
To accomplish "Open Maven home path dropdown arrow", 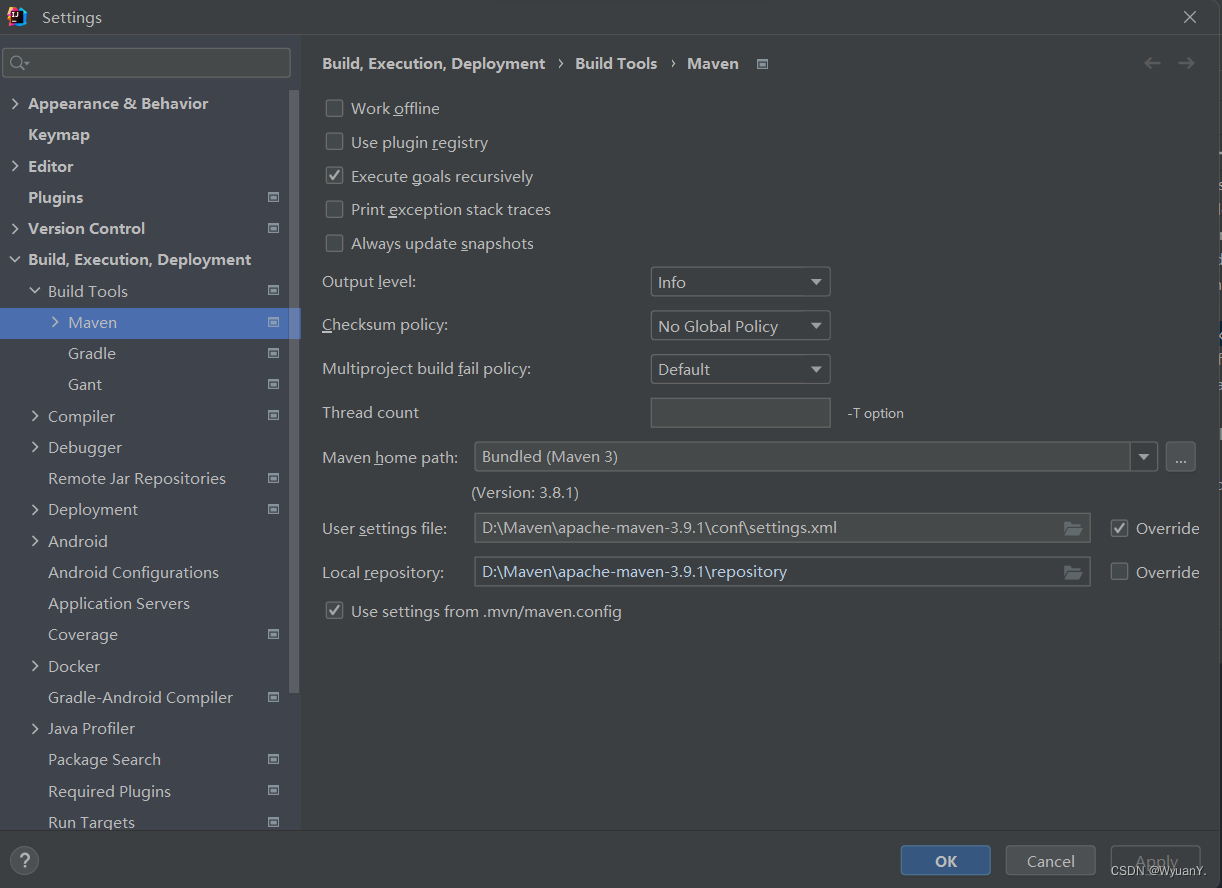I will (x=1144, y=457).
